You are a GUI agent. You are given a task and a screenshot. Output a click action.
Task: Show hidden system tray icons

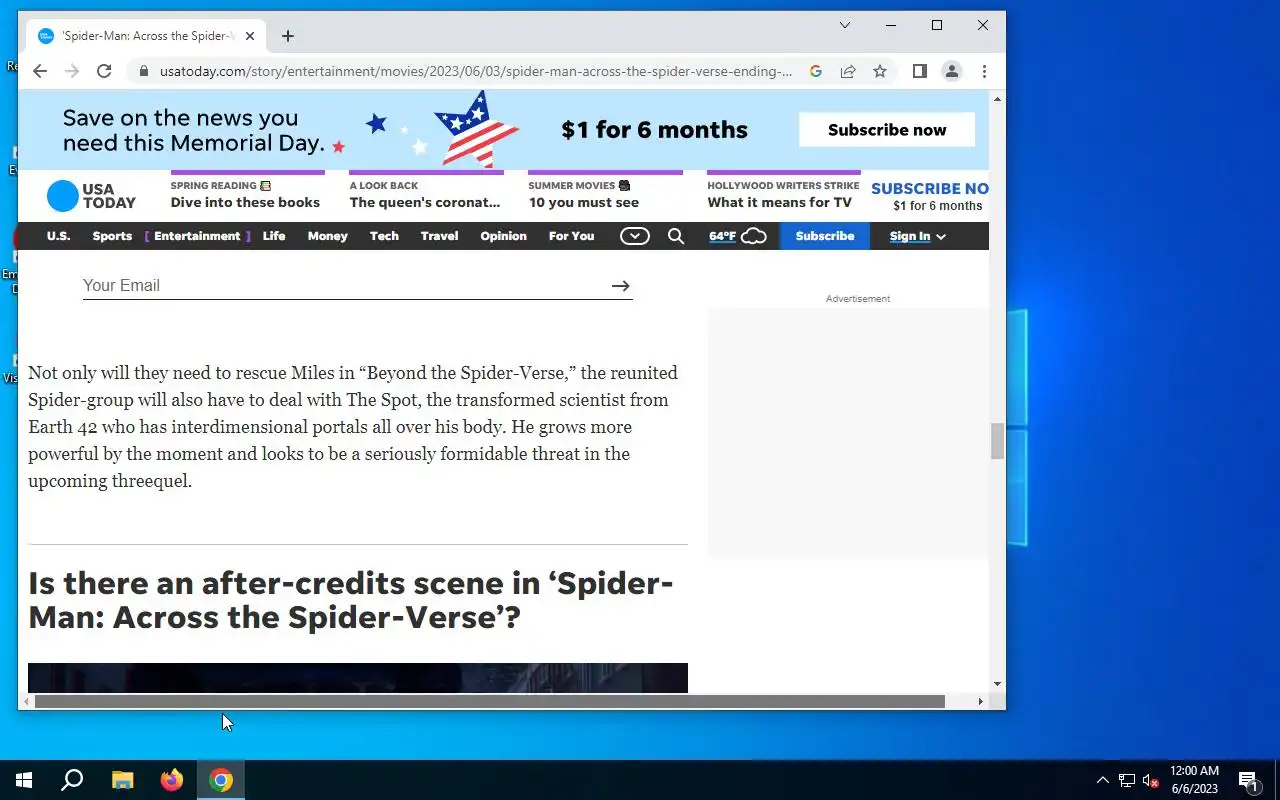[x=1103, y=780]
